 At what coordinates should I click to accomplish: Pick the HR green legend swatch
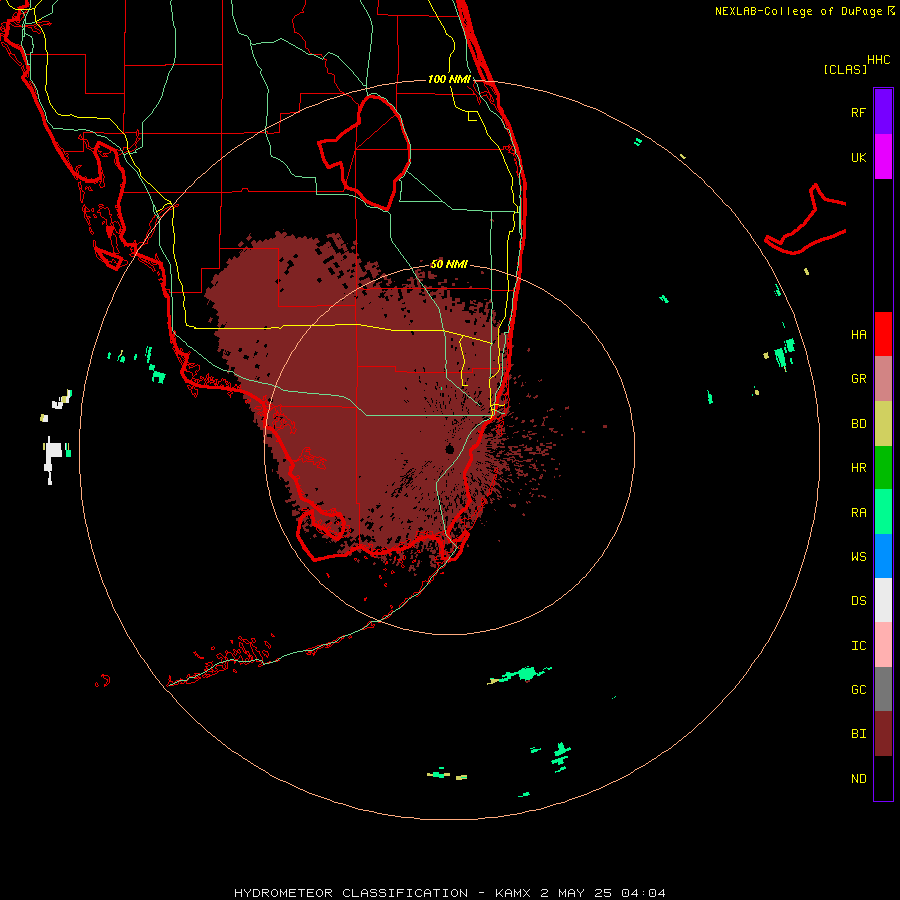coord(883,468)
